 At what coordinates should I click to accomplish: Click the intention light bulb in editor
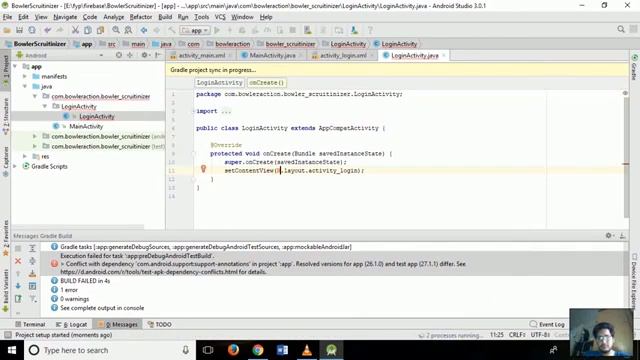203,169
